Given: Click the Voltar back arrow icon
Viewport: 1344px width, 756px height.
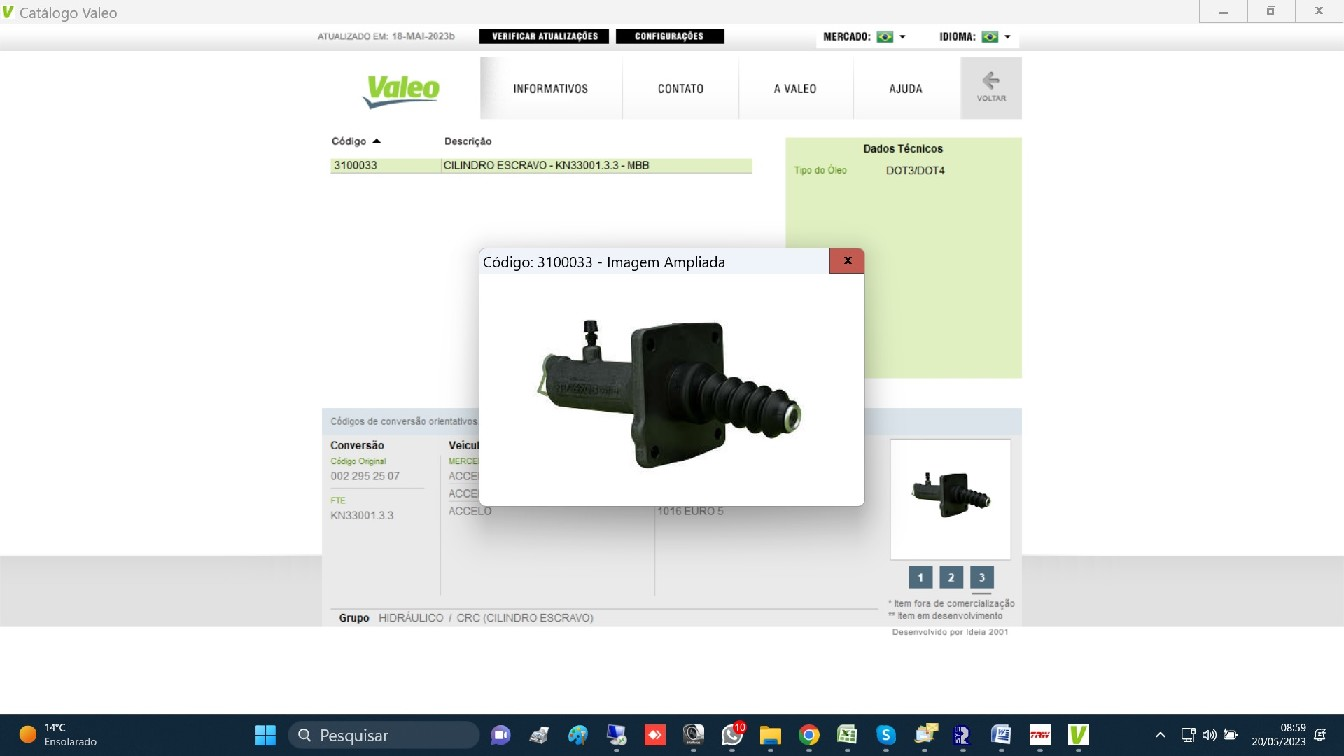Looking at the screenshot, I should [x=991, y=82].
